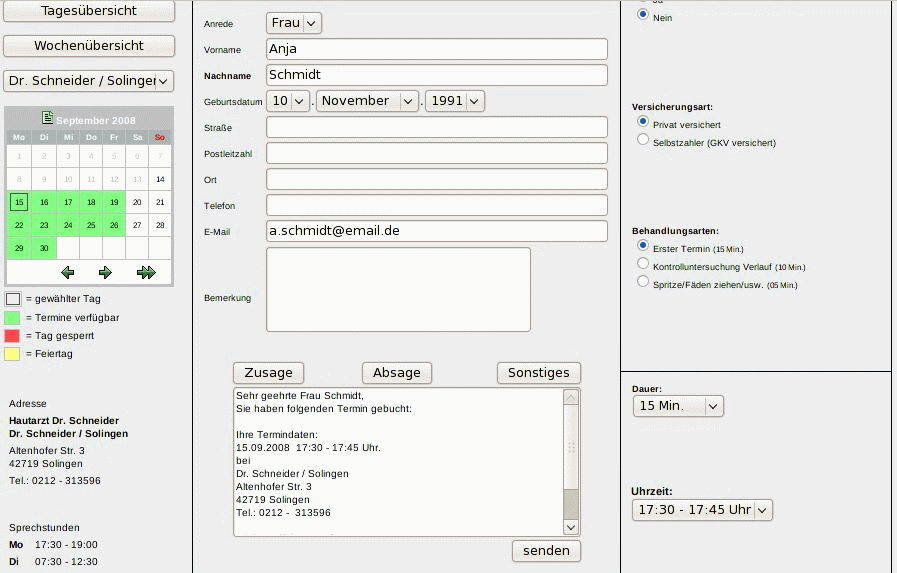
Task: Open the Anrede dropdown showing 'Frau'
Action: click(x=294, y=23)
